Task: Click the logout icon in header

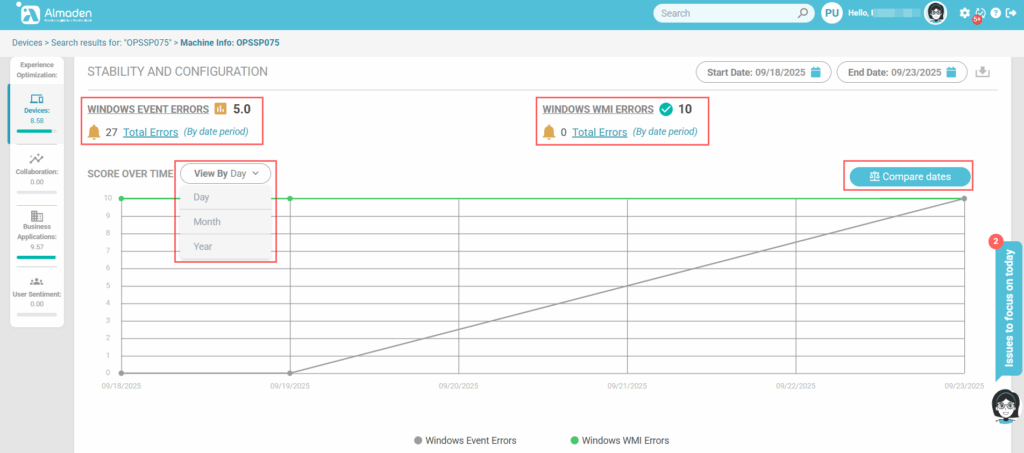Action: pos(1010,13)
